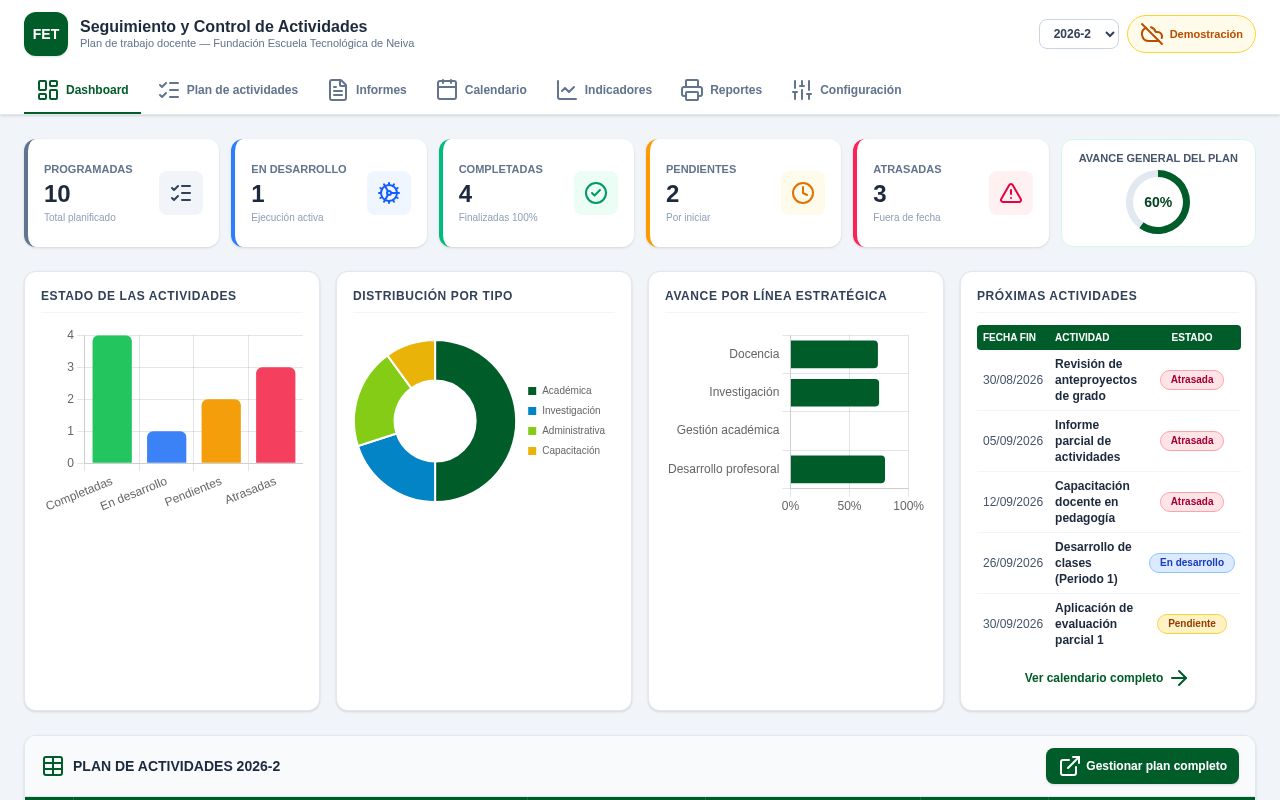1280x800 pixels.
Task: Click the Indicadores line chart icon
Action: 567,90
